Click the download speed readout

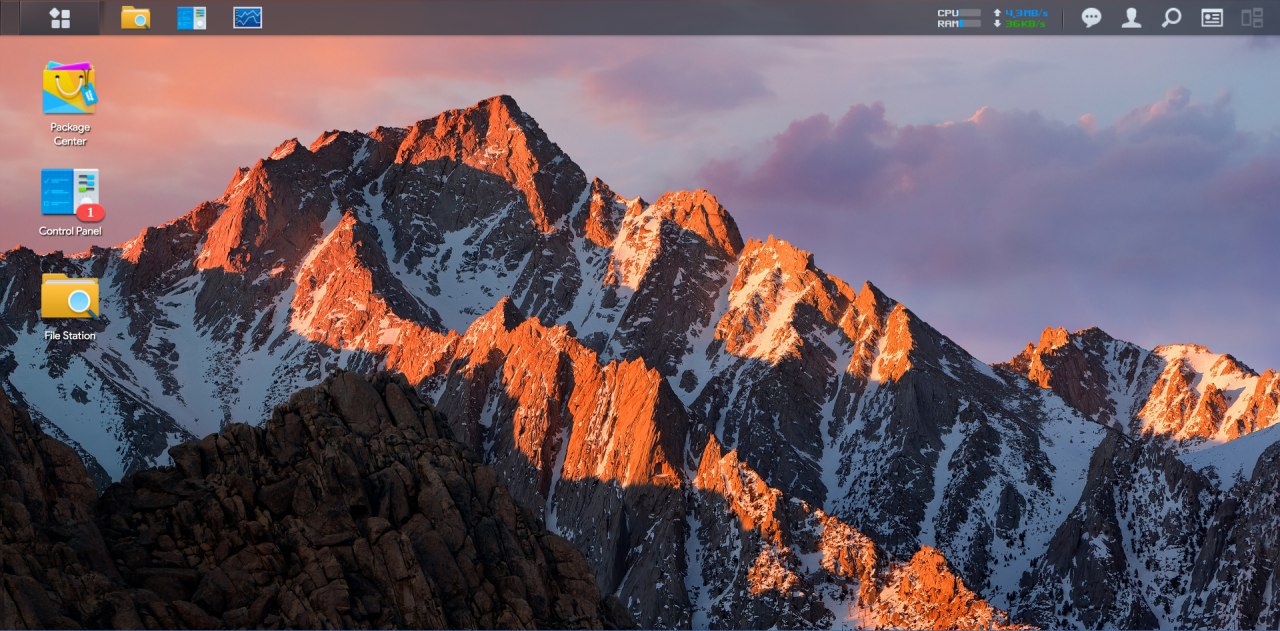click(x=1025, y=24)
